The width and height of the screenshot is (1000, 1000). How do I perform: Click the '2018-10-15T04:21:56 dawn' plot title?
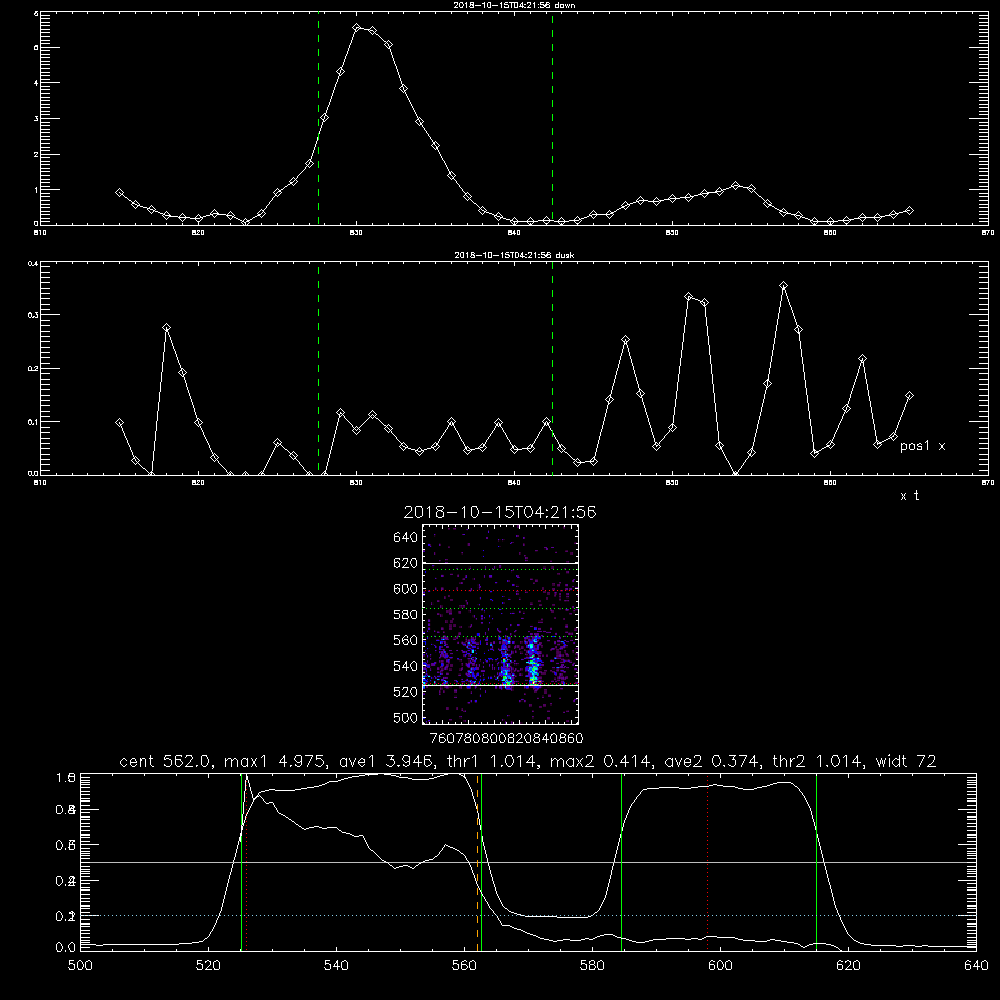(514, 5)
